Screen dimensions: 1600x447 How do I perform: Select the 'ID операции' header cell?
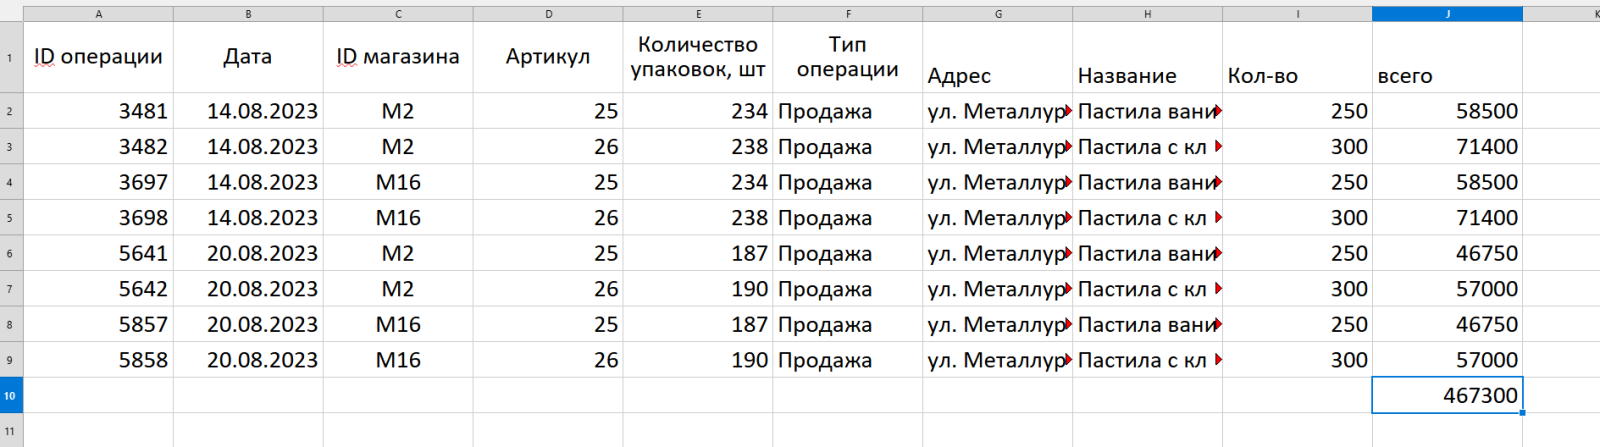tap(98, 57)
